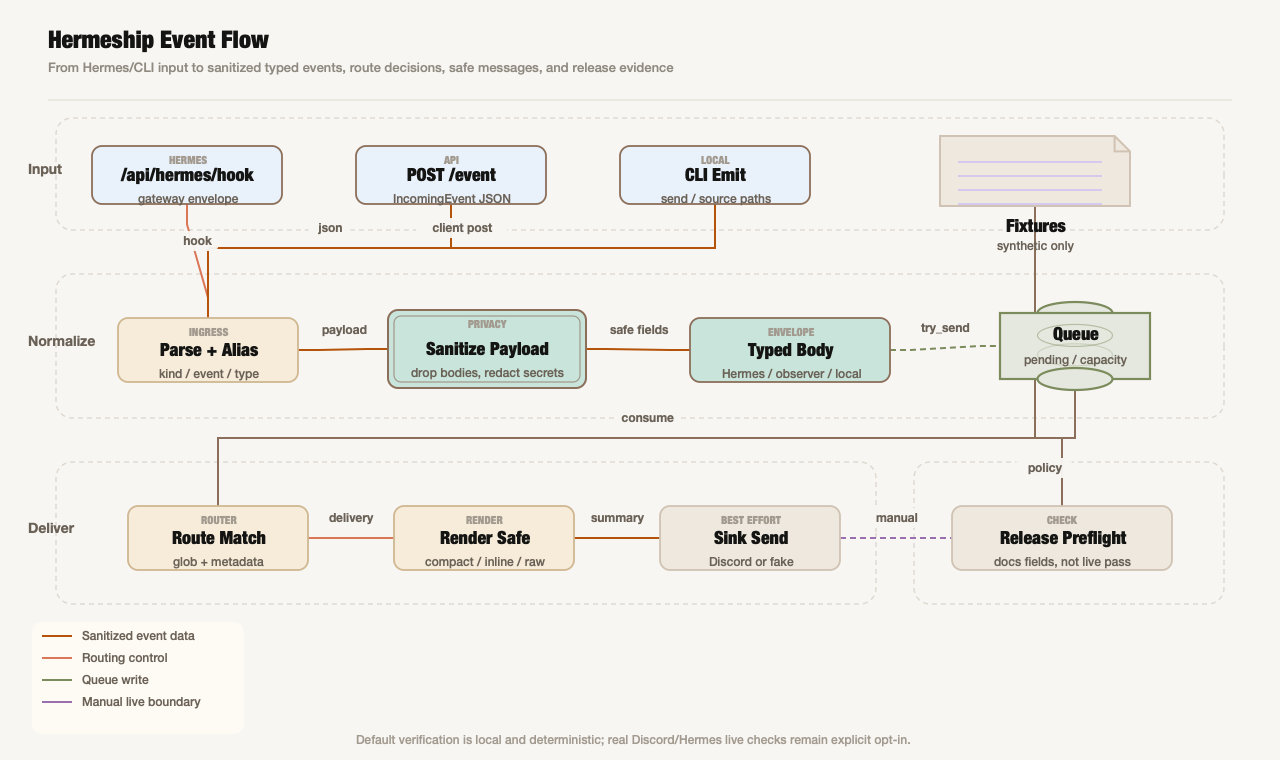
Task: Click the /api/hermes/hook node
Action: [187, 175]
